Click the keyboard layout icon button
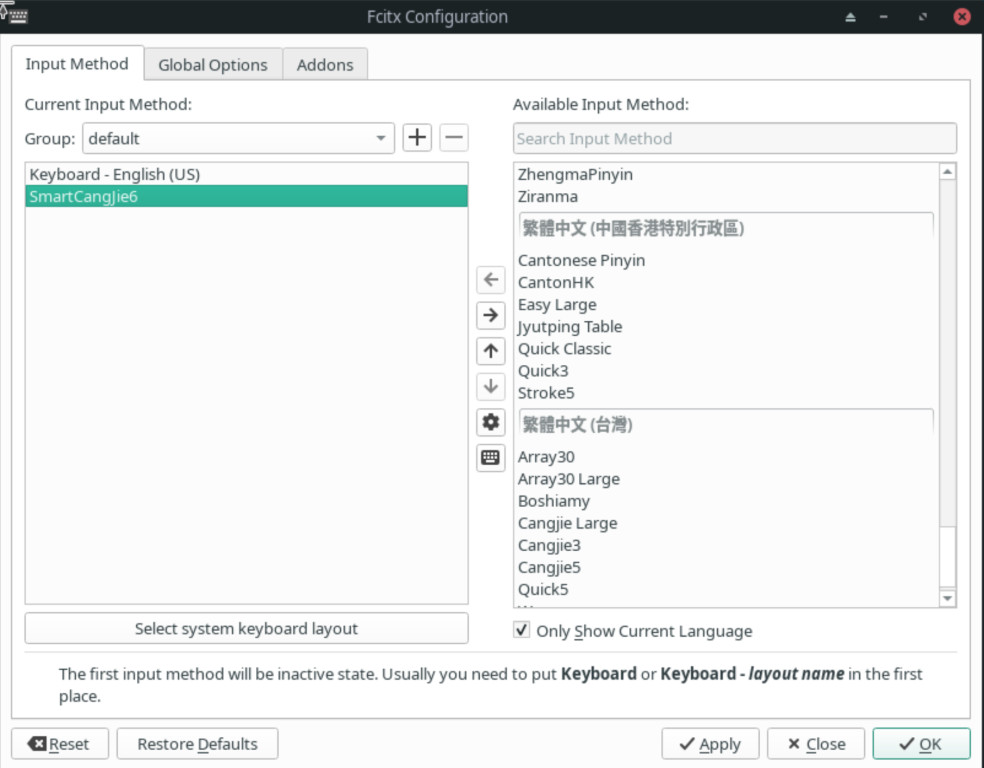 point(490,458)
